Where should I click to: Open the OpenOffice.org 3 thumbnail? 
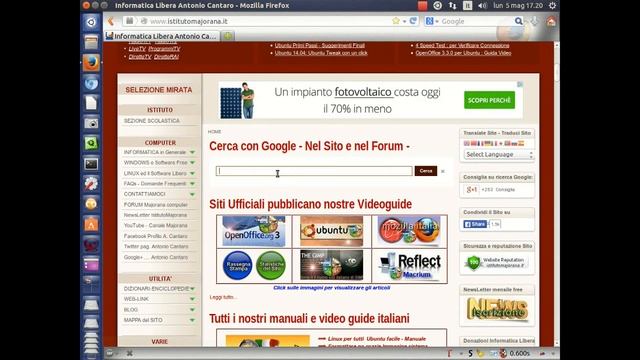[254, 231]
